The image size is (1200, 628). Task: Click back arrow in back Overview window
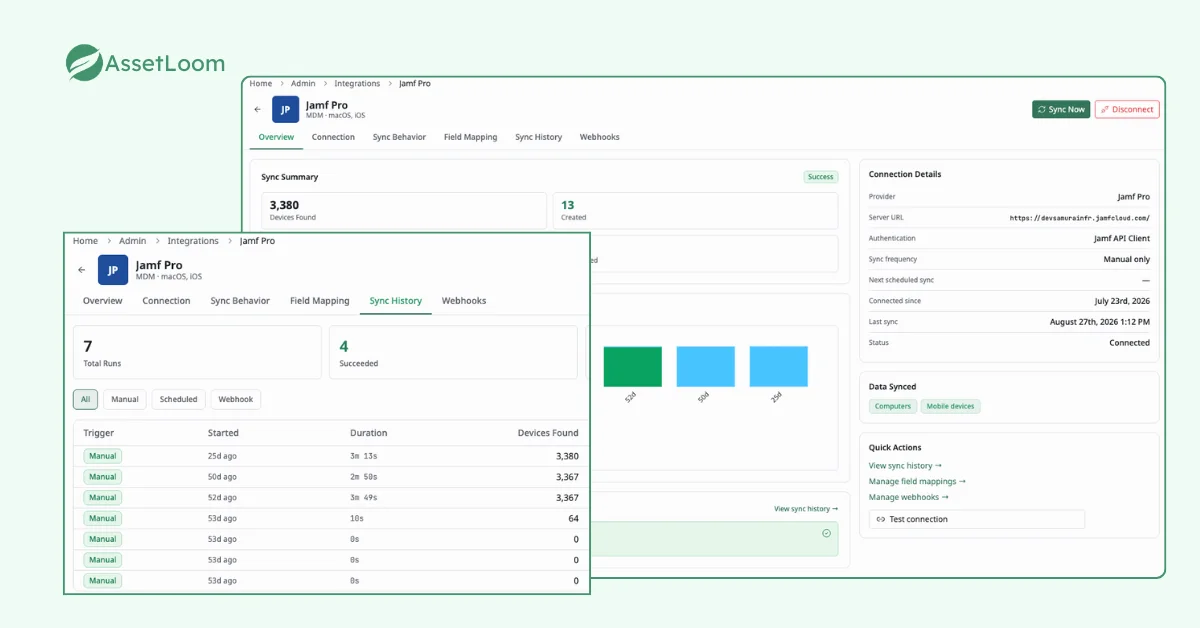[x=257, y=110]
